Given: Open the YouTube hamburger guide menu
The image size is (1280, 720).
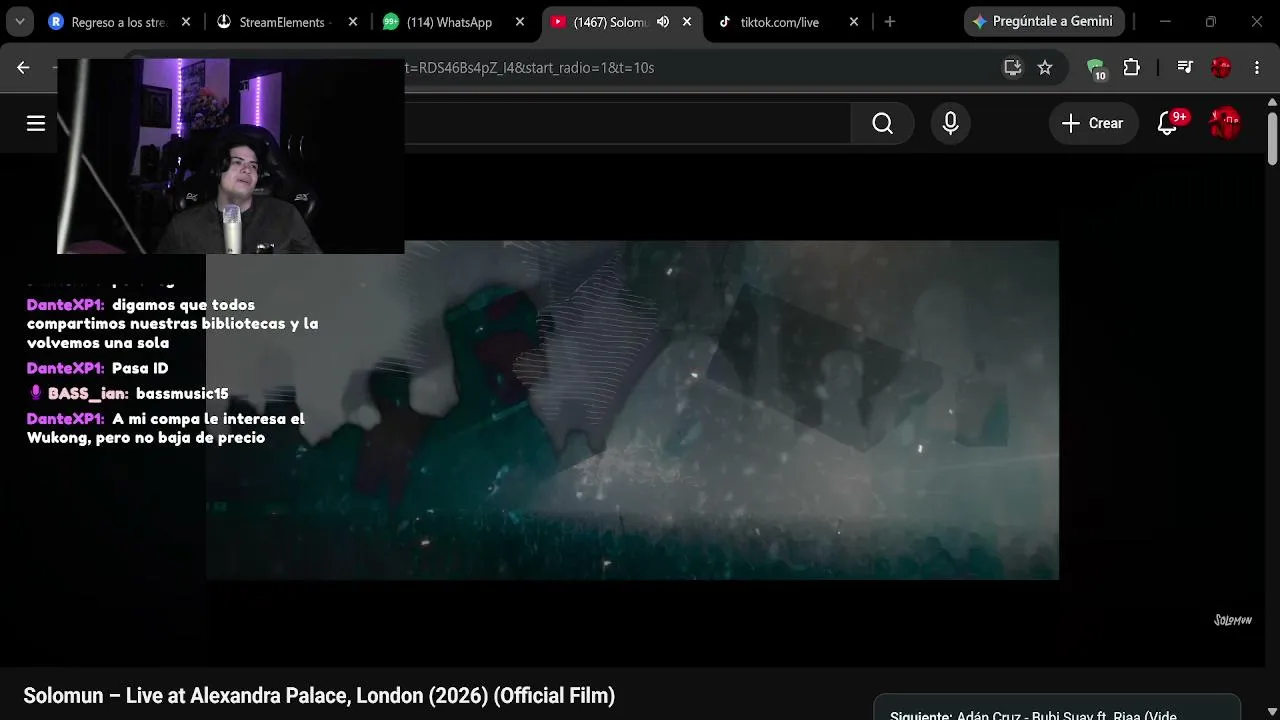Looking at the screenshot, I should coord(36,123).
